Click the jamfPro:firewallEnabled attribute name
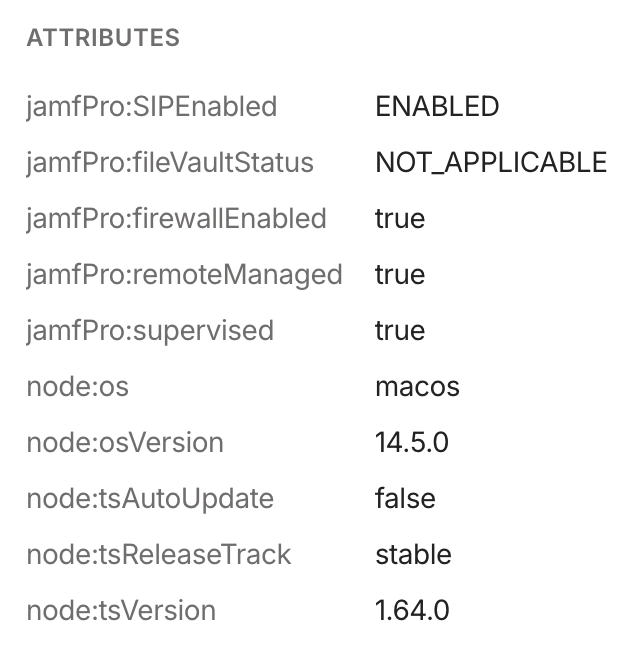This screenshot has height=658, width=636. [x=176, y=218]
